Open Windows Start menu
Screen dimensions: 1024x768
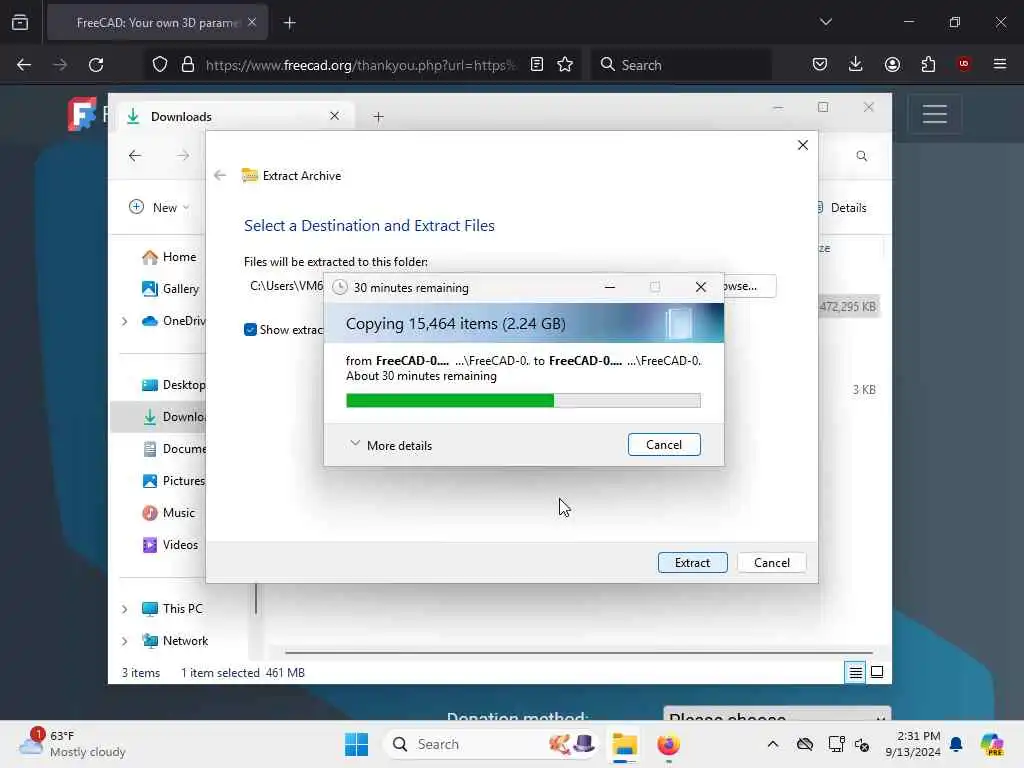(356, 744)
